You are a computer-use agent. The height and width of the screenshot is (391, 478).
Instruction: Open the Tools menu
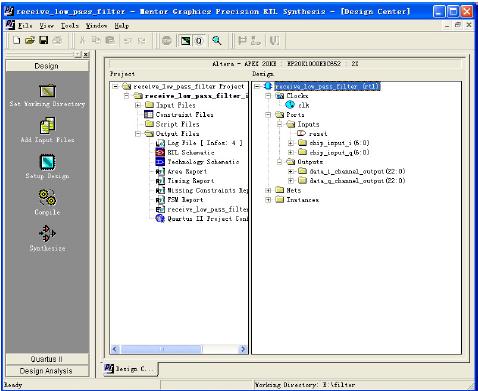(x=69, y=26)
